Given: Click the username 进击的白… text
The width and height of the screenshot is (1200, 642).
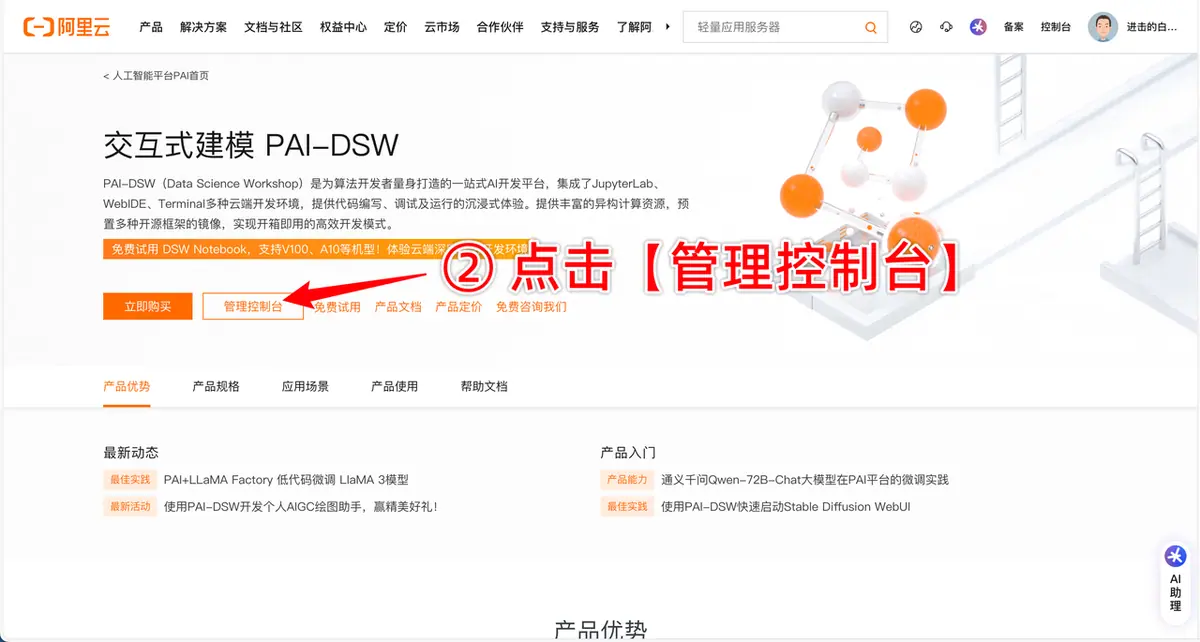Looking at the screenshot, I should (x=1152, y=27).
